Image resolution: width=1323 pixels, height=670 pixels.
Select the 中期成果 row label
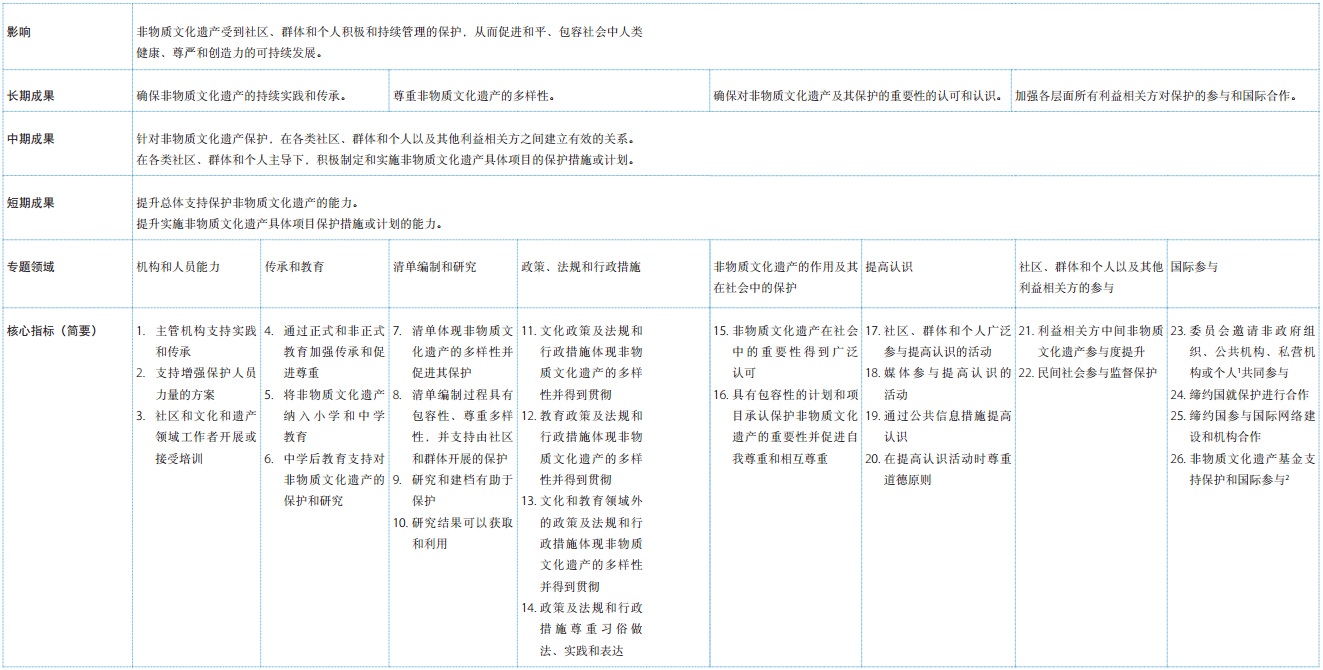(x=31, y=139)
